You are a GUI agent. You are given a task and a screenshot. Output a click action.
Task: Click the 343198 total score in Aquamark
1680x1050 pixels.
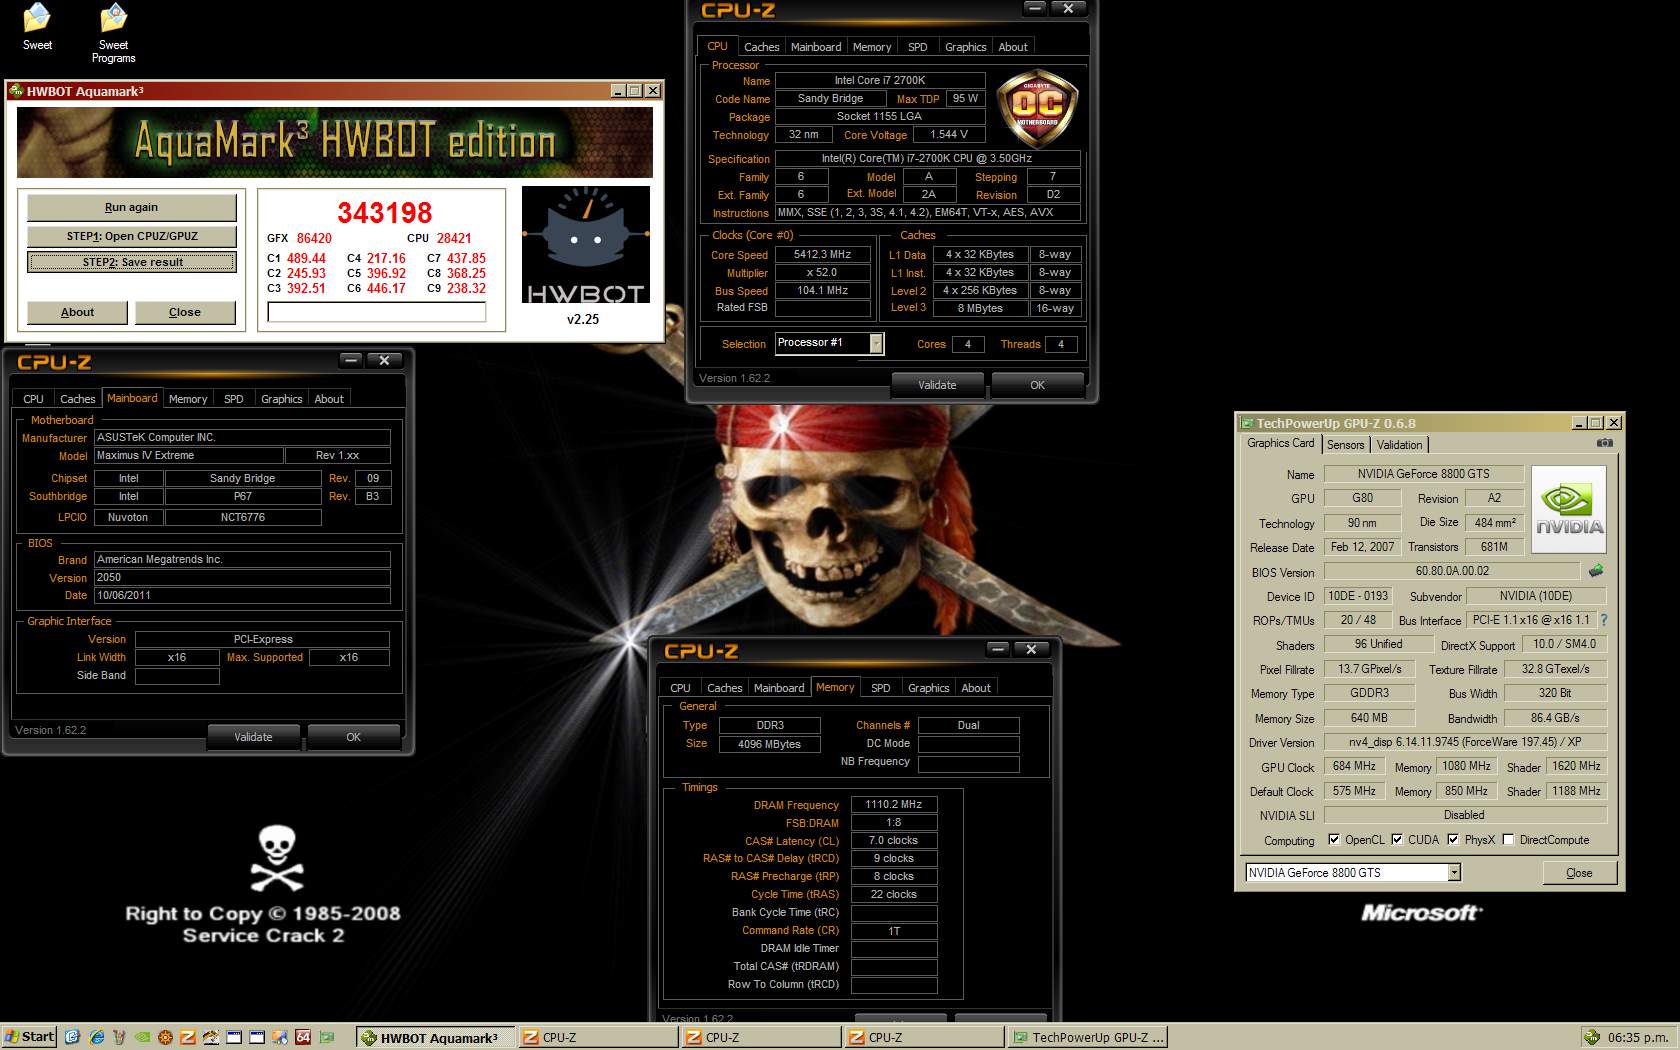pyautogui.click(x=385, y=213)
